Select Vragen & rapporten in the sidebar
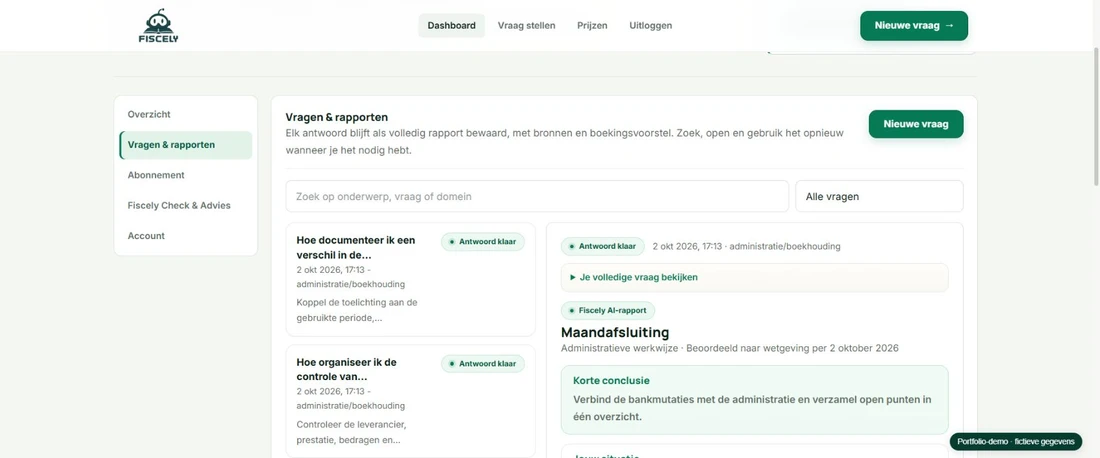This screenshot has height=458, width=1100. (186, 144)
